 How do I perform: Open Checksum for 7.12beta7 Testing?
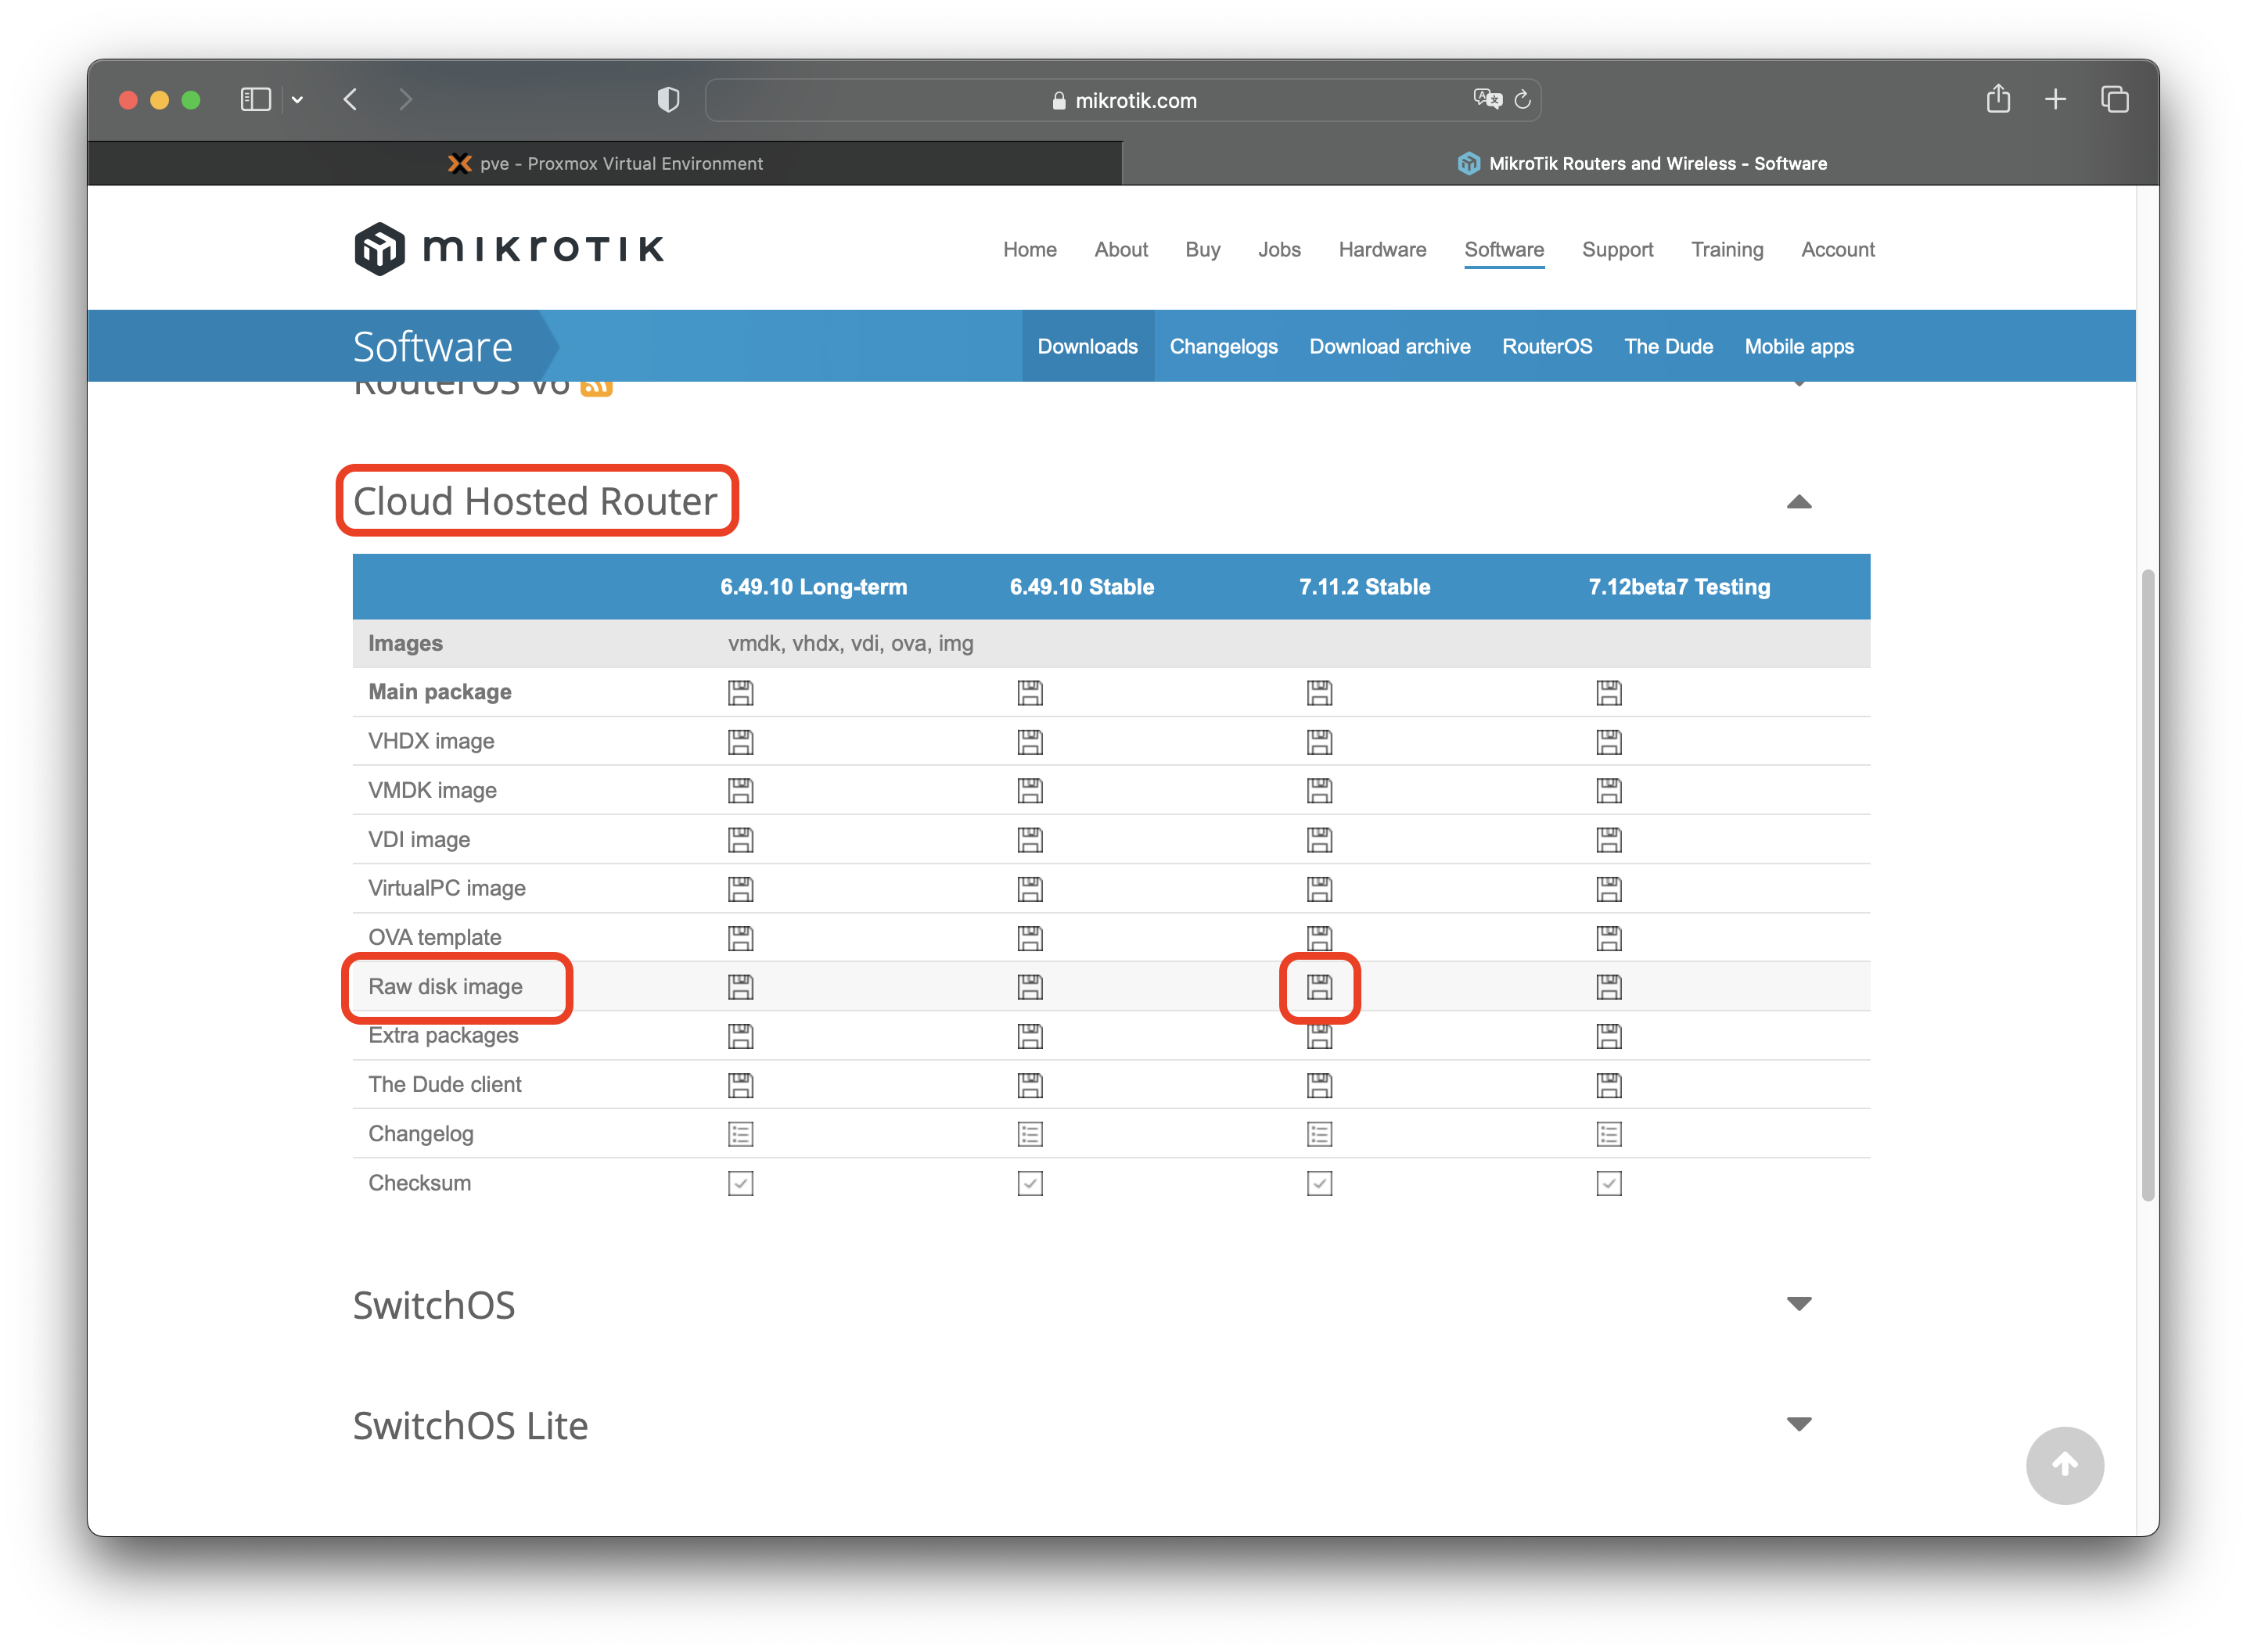1608,1183
